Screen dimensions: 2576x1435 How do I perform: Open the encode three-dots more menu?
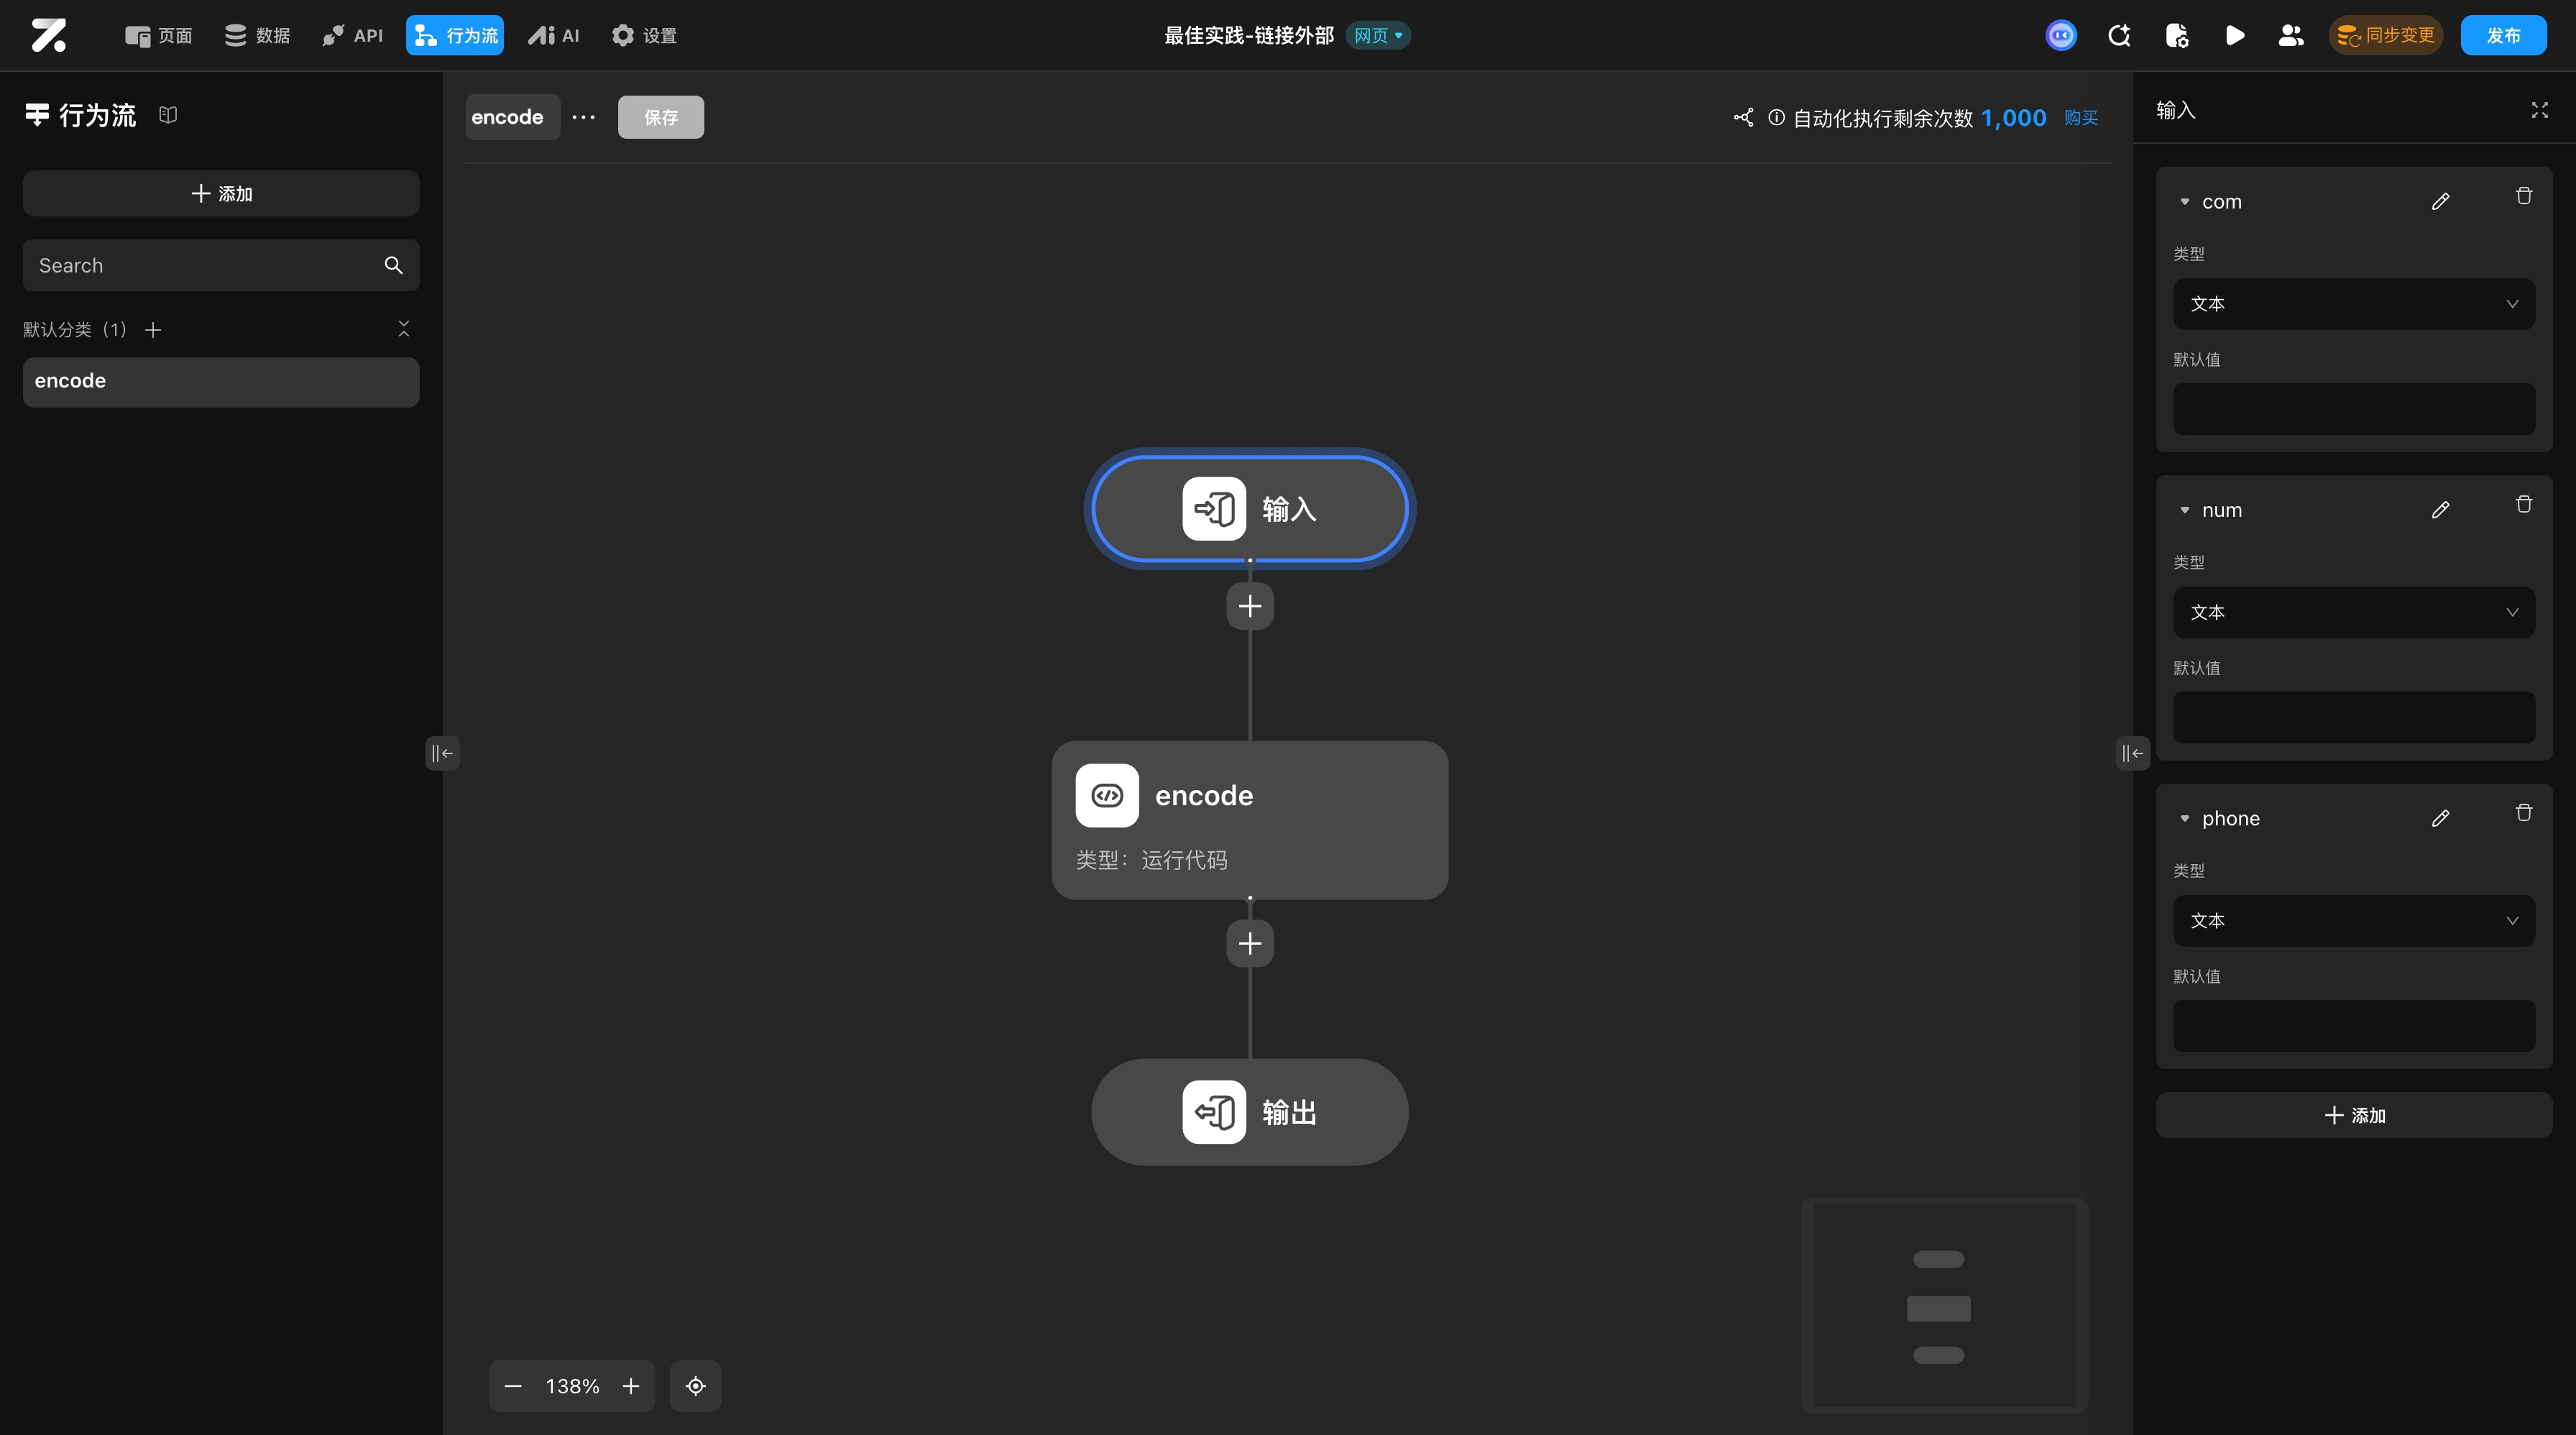pos(583,117)
